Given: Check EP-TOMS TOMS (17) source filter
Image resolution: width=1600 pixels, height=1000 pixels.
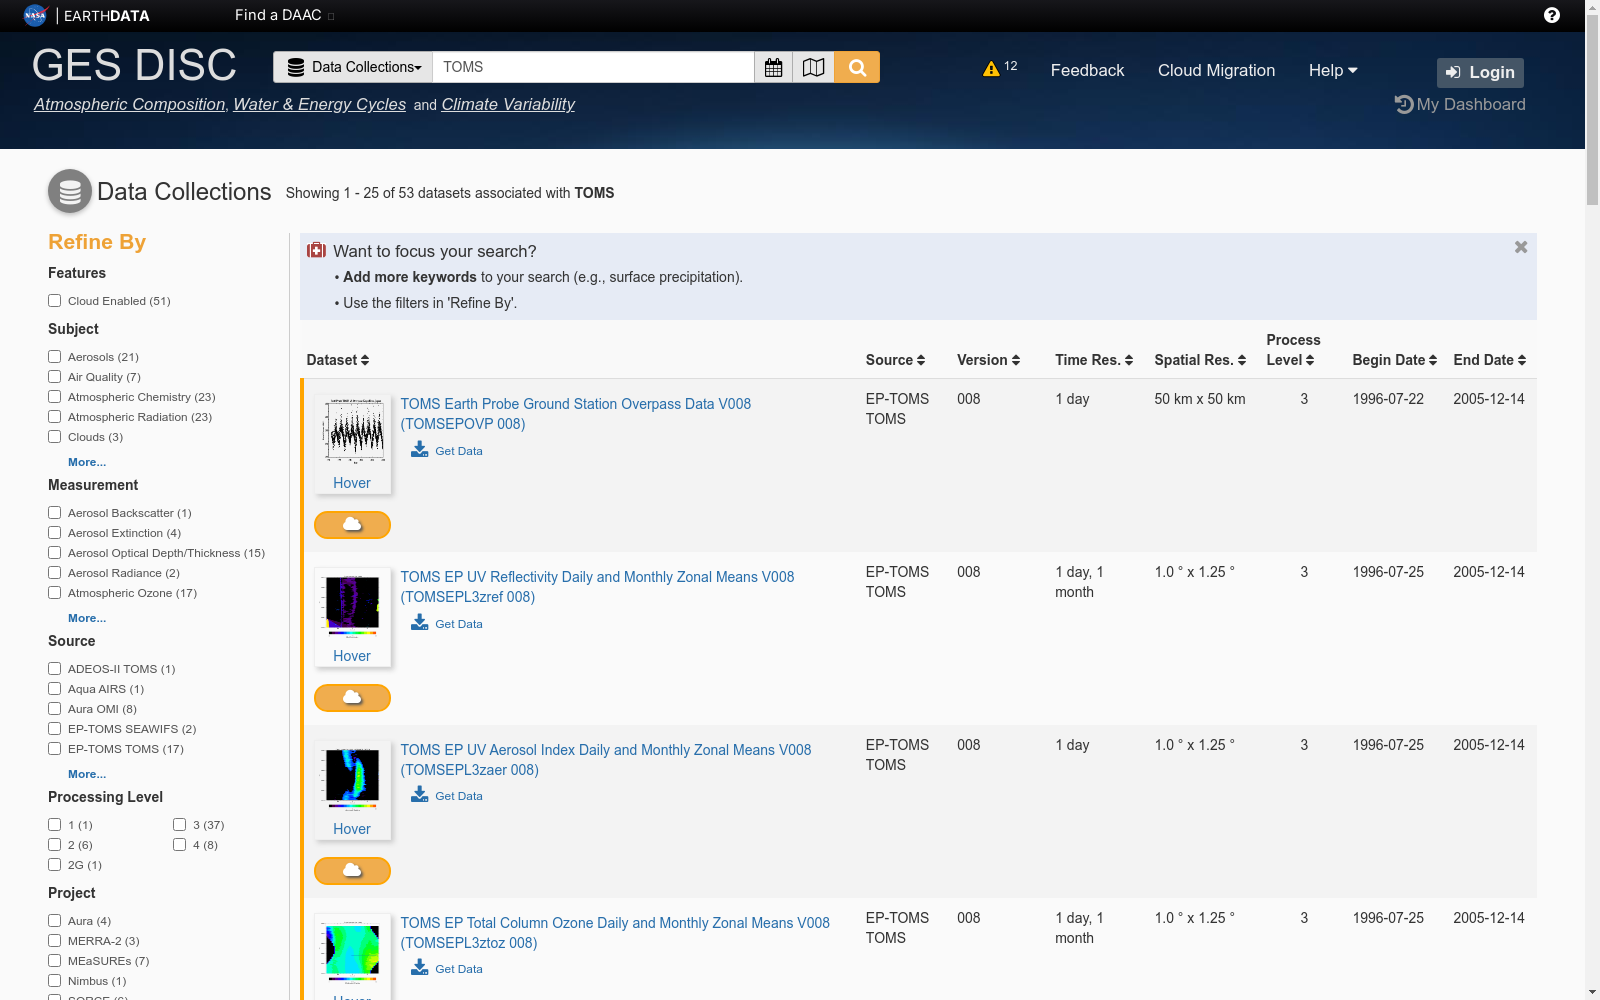Looking at the screenshot, I should (x=55, y=749).
